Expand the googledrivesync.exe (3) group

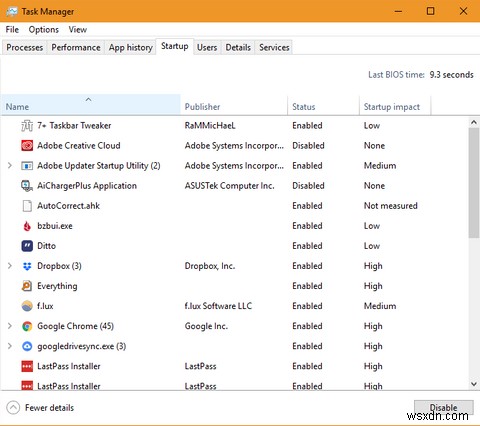pyautogui.click(x=10, y=346)
